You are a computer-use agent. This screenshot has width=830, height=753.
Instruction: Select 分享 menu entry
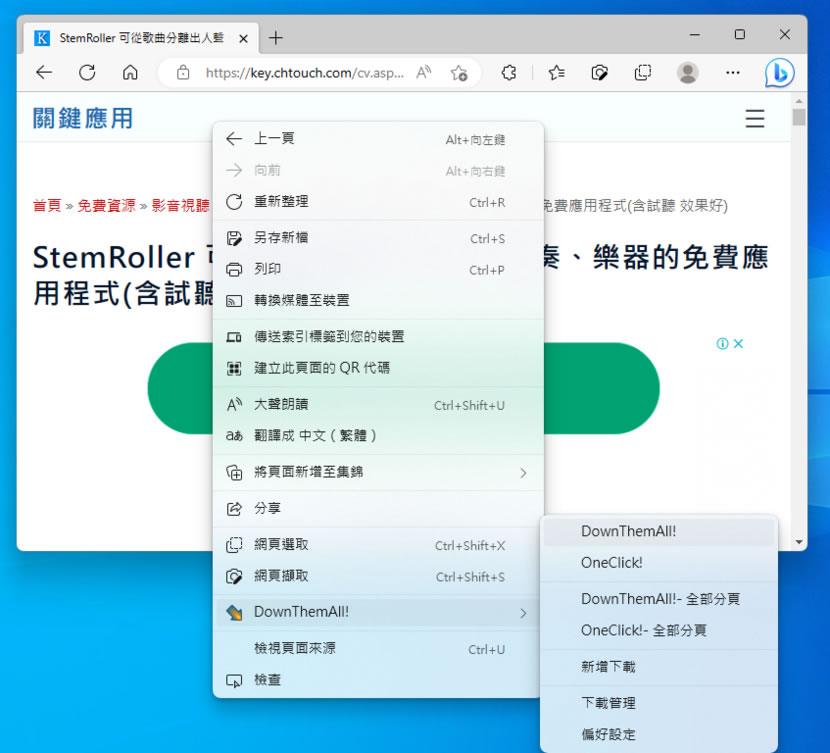[378, 509]
